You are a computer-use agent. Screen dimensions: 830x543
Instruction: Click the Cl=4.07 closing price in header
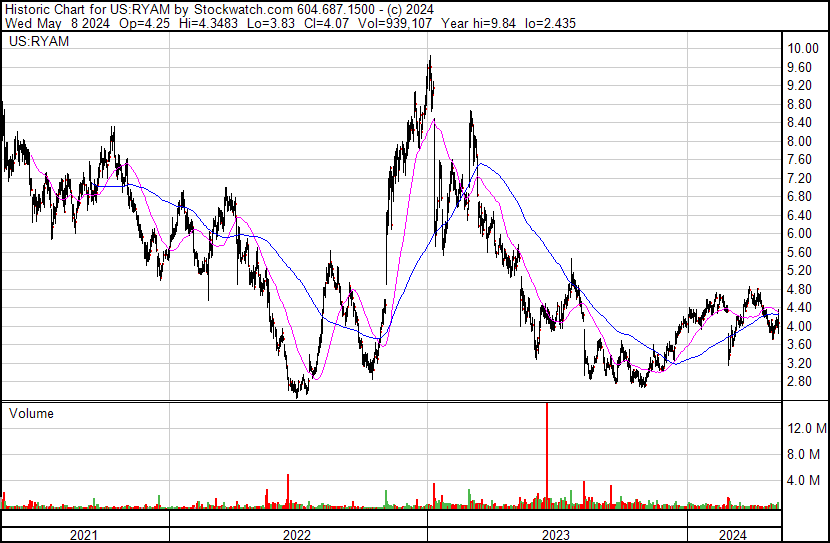tap(326, 23)
